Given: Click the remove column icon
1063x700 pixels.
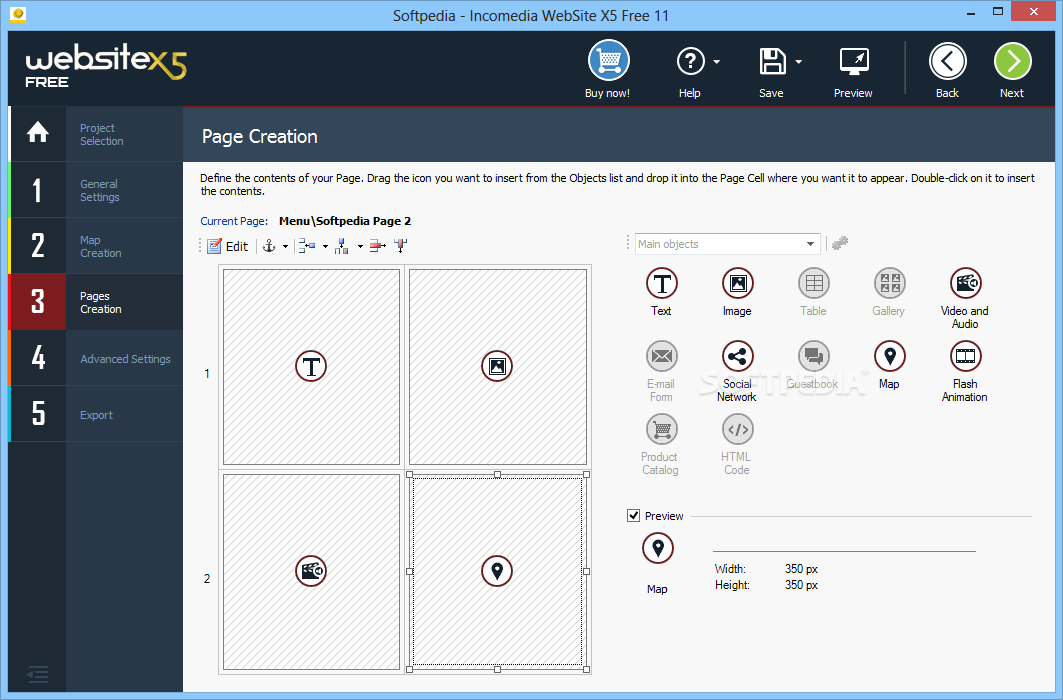Looking at the screenshot, I should pos(401,246).
